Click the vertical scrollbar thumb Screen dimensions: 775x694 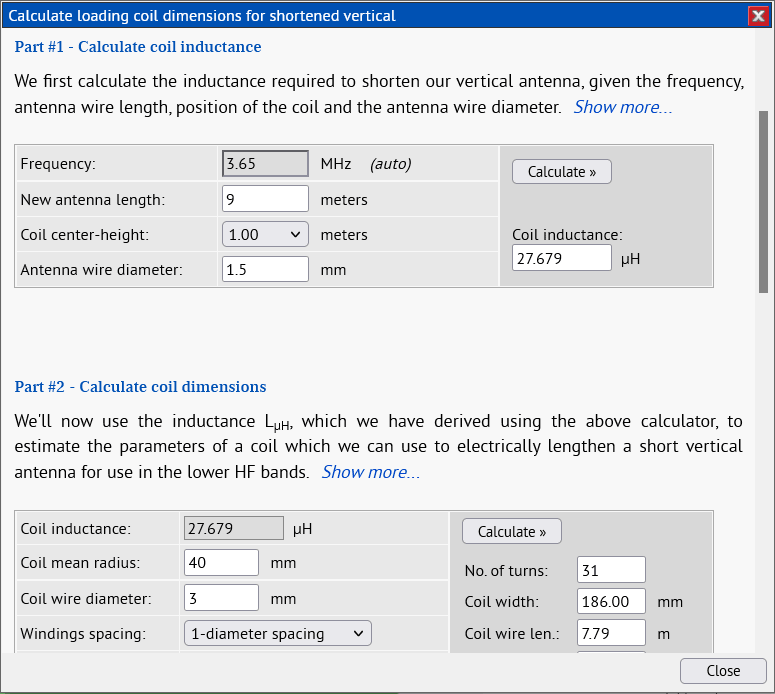point(763,200)
